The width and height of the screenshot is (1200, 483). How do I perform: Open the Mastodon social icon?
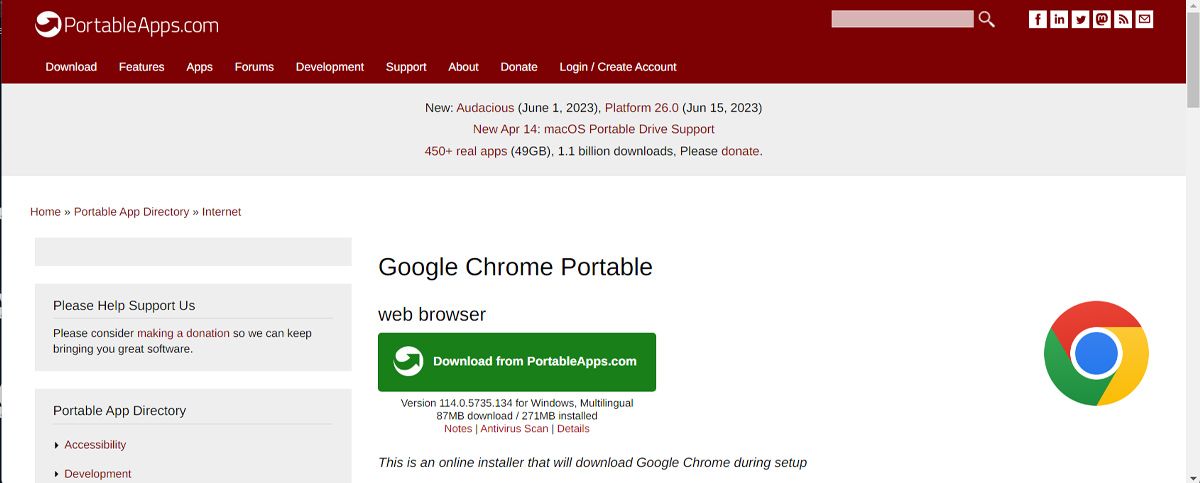click(x=1102, y=19)
